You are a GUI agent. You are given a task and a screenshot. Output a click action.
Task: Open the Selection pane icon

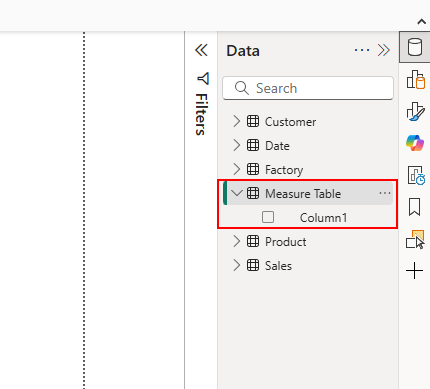[415, 239]
